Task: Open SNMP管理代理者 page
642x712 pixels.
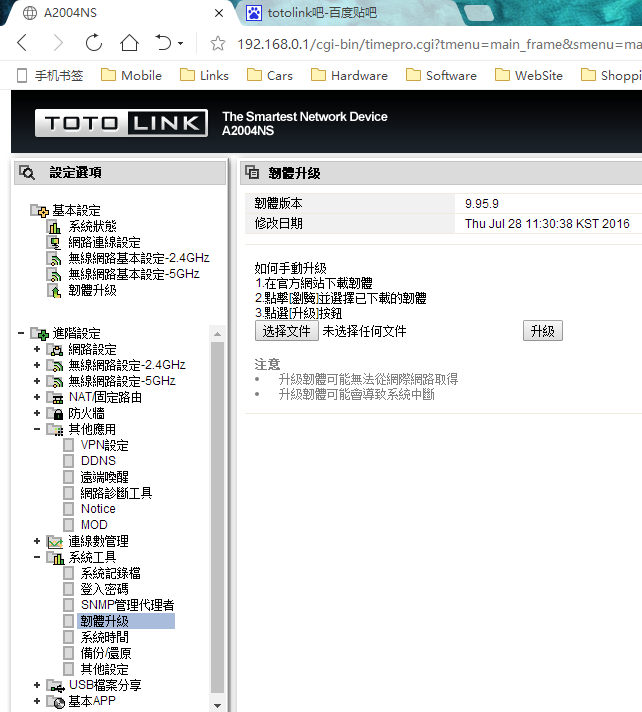Action: click(128, 605)
